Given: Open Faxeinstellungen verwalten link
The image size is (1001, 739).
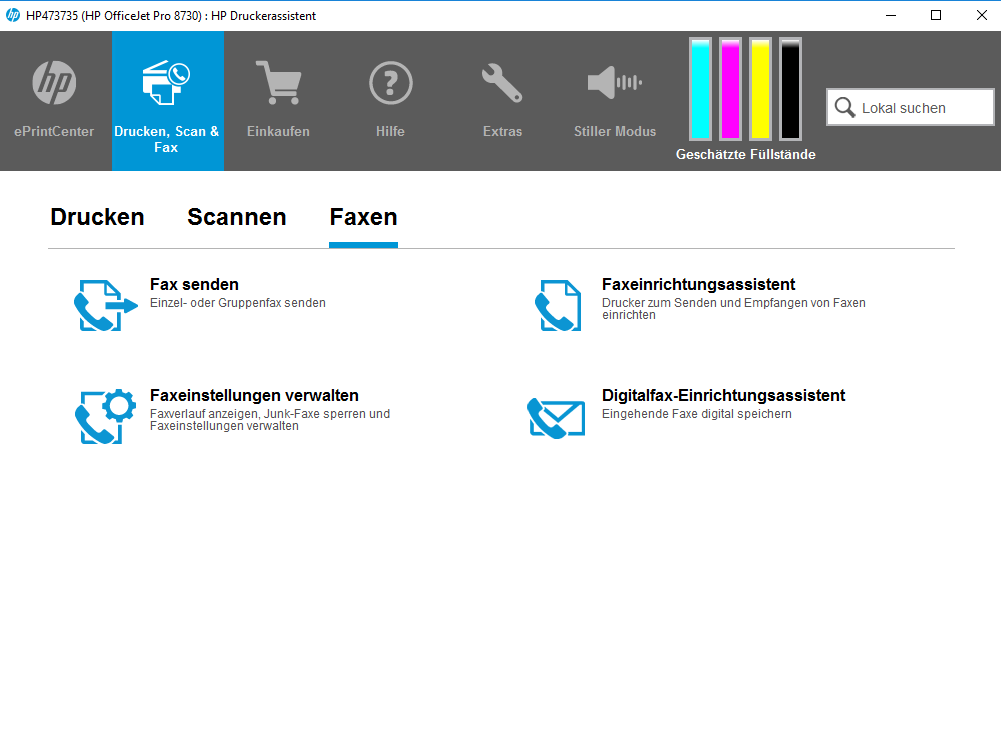Looking at the screenshot, I should click(254, 396).
